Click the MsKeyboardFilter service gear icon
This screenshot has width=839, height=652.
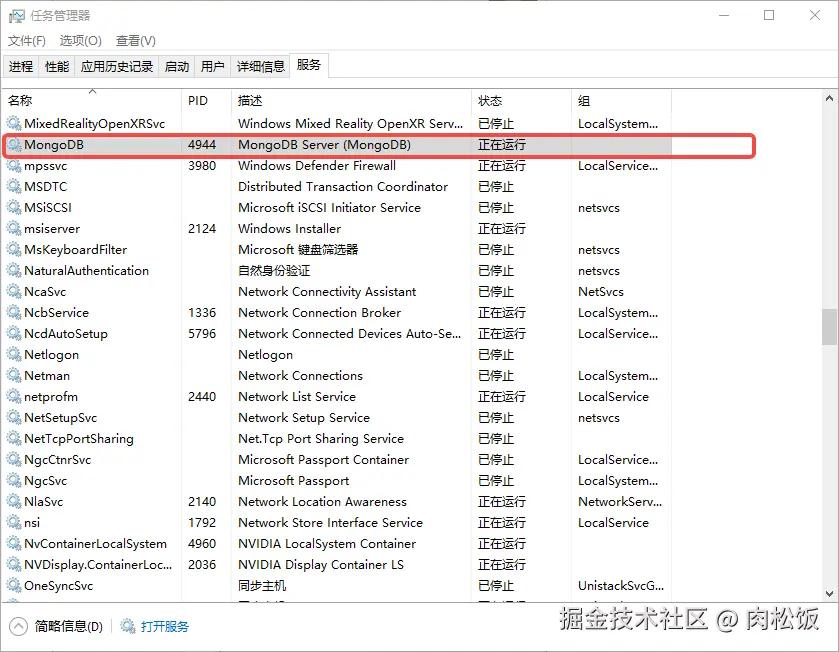pos(14,250)
